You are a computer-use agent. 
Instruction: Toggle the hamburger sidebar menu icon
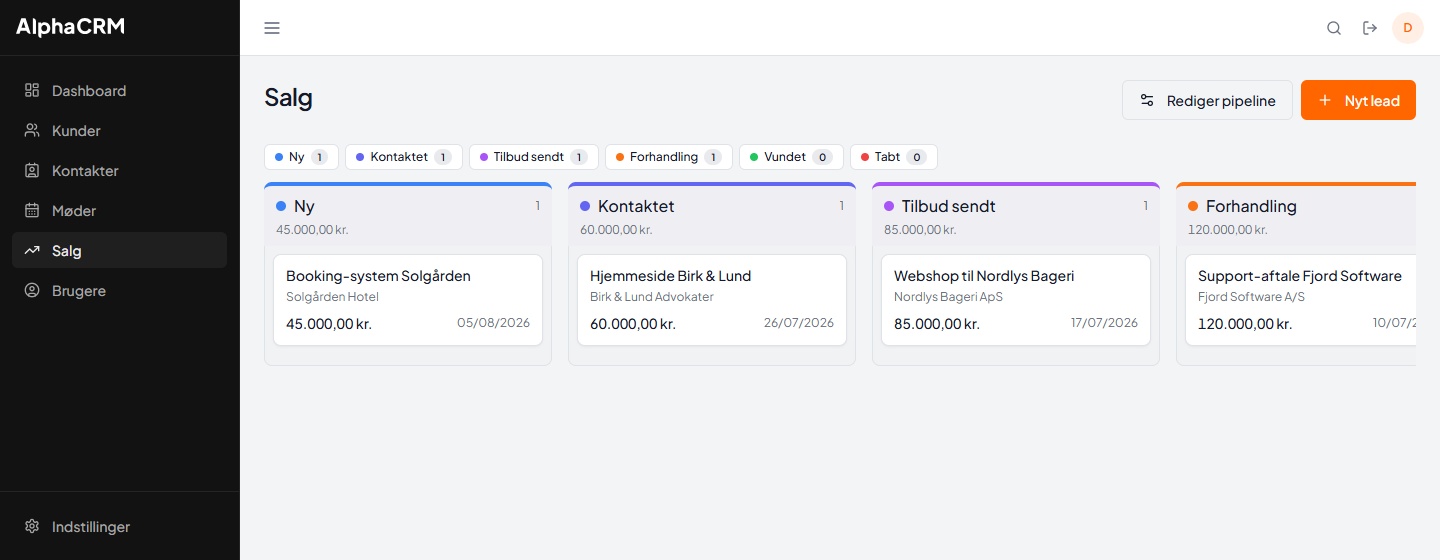[272, 28]
